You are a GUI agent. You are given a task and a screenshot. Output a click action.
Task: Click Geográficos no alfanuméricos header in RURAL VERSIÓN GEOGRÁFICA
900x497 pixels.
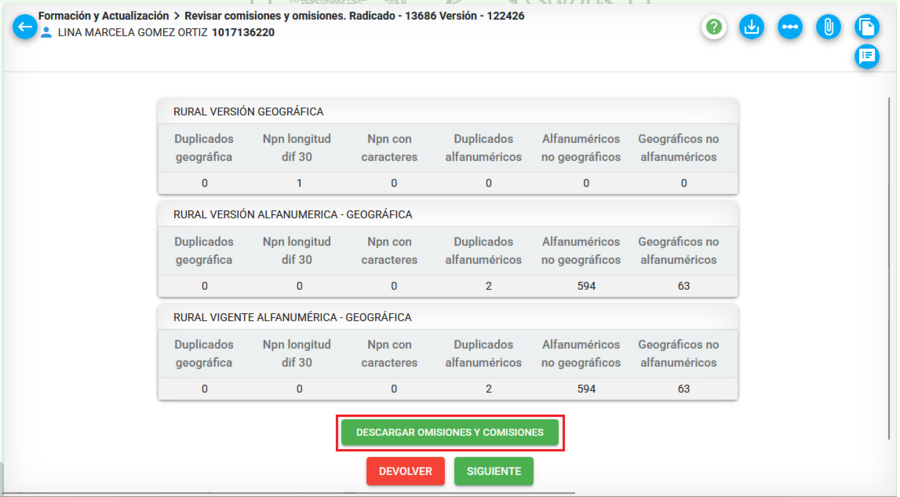point(678,148)
